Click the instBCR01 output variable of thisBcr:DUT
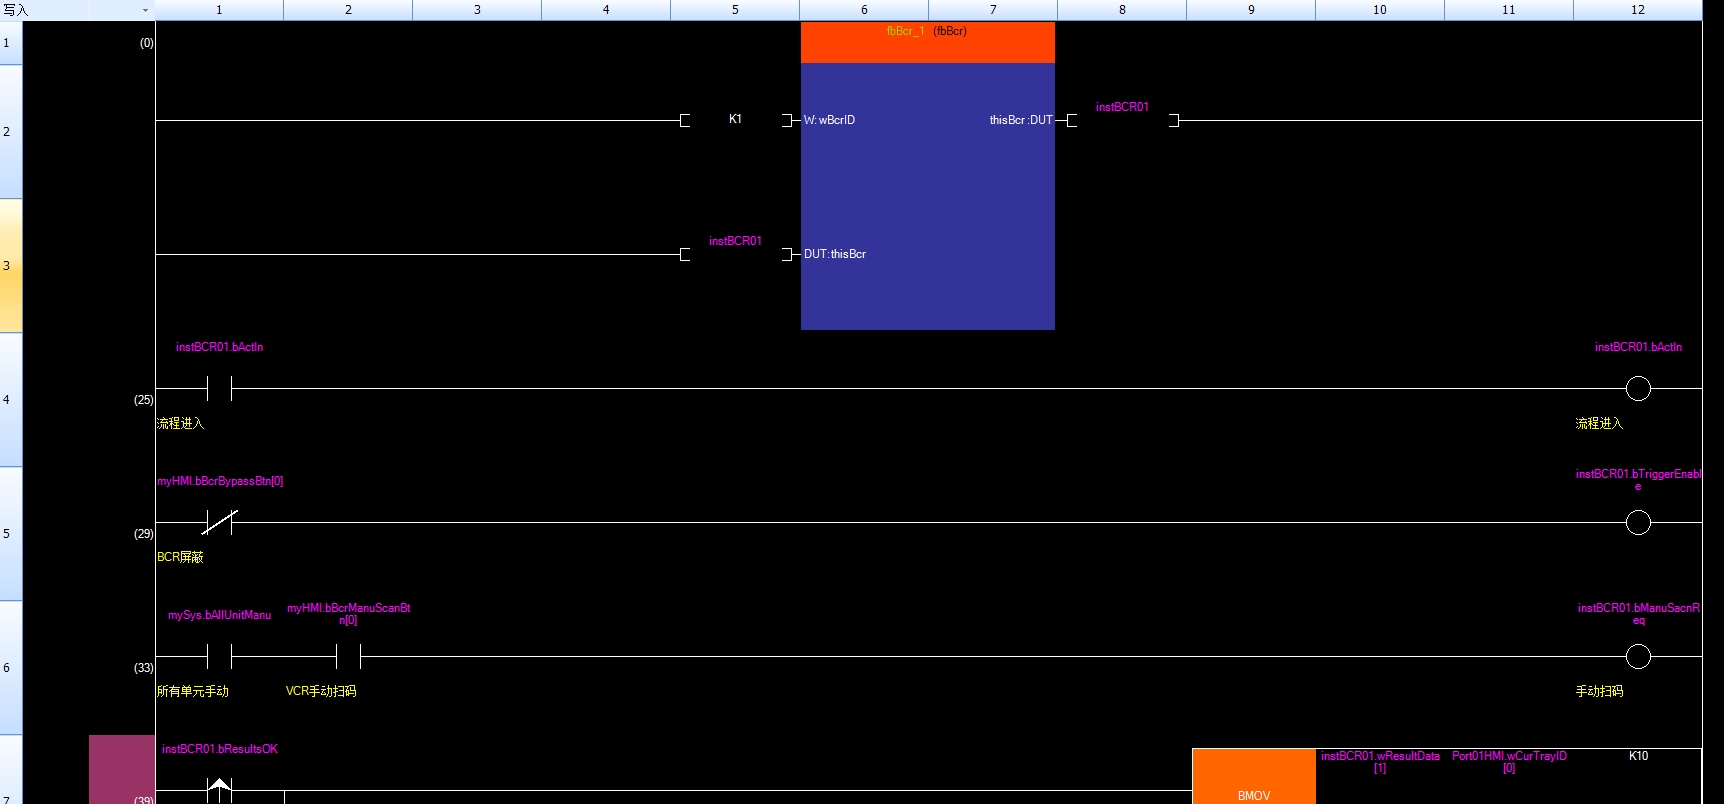This screenshot has height=804, width=1724. point(1122,108)
